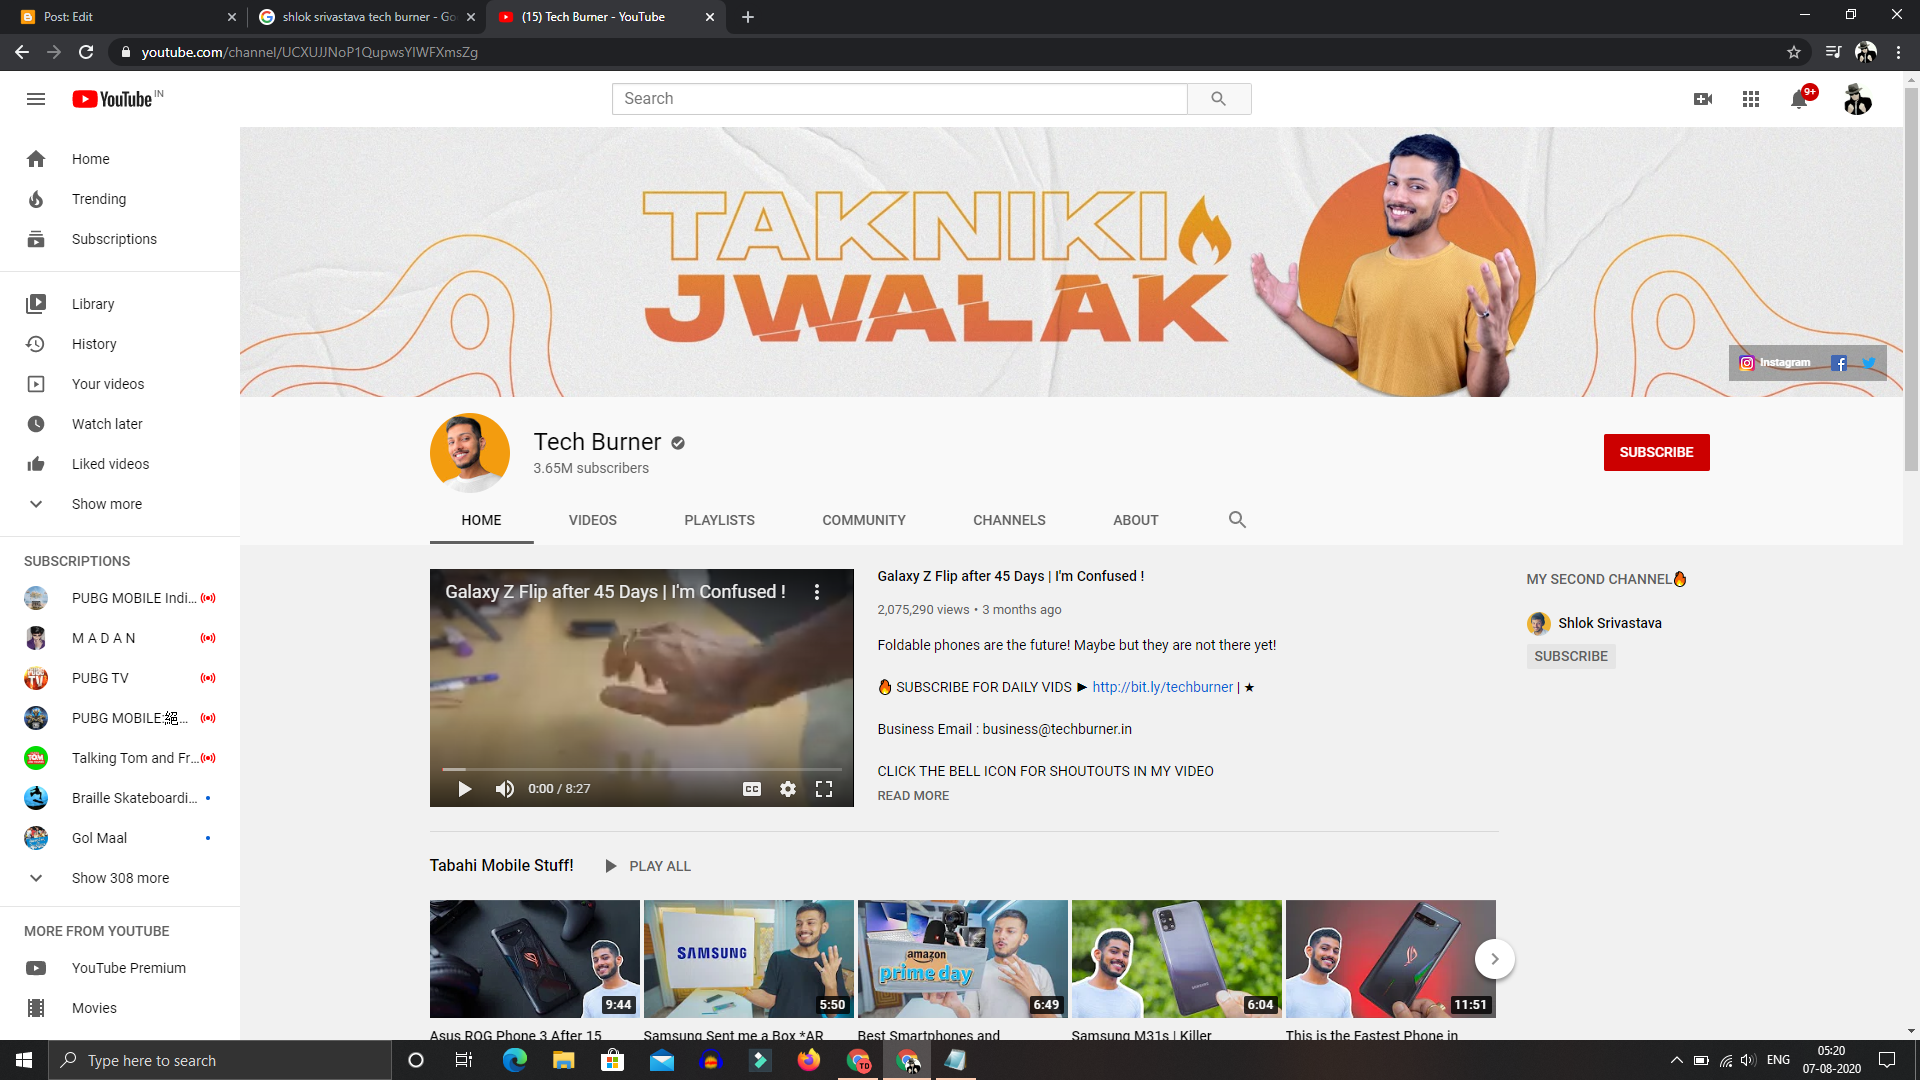Open video three-dot options menu
The width and height of the screenshot is (1920, 1080).
click(817, 592)
